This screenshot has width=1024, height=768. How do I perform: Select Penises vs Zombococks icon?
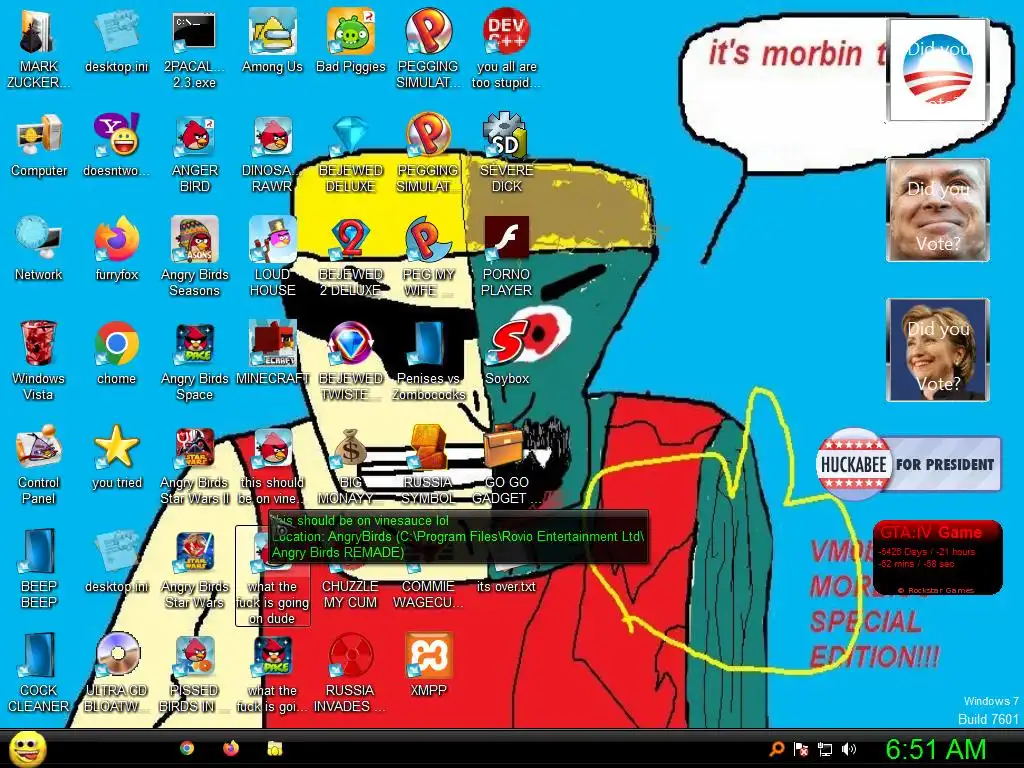pyautogui.click(x=428, y=361)
